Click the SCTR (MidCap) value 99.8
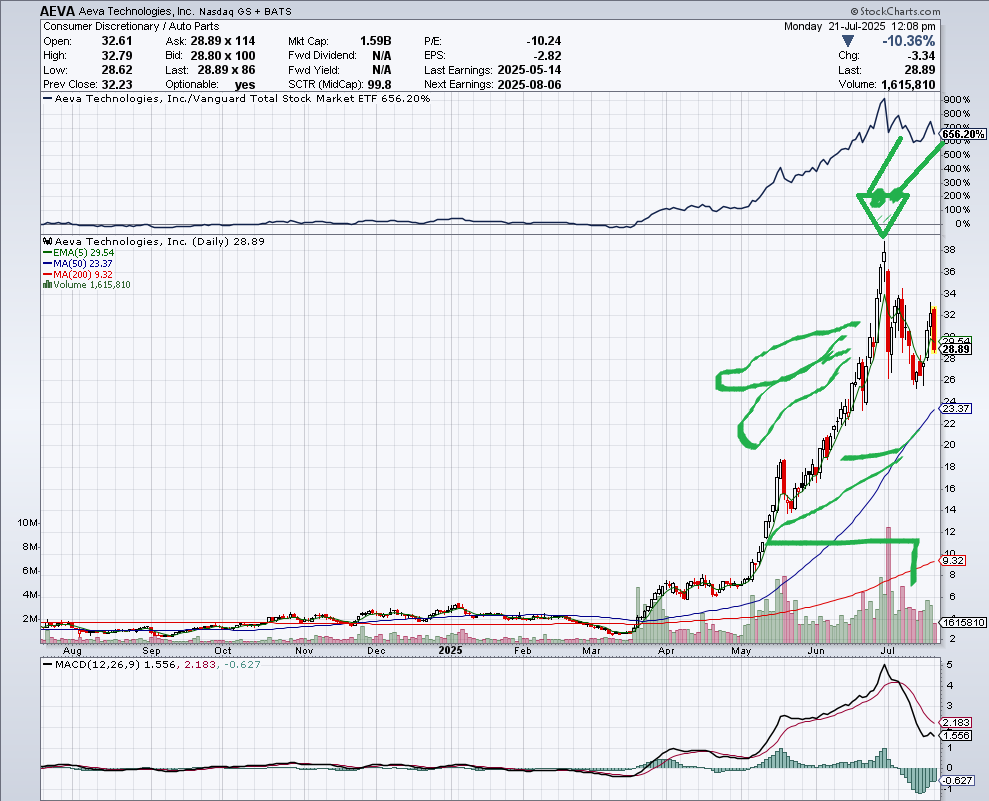The height and width of the screenshot is (801, 989). click(x=378, y=85)
